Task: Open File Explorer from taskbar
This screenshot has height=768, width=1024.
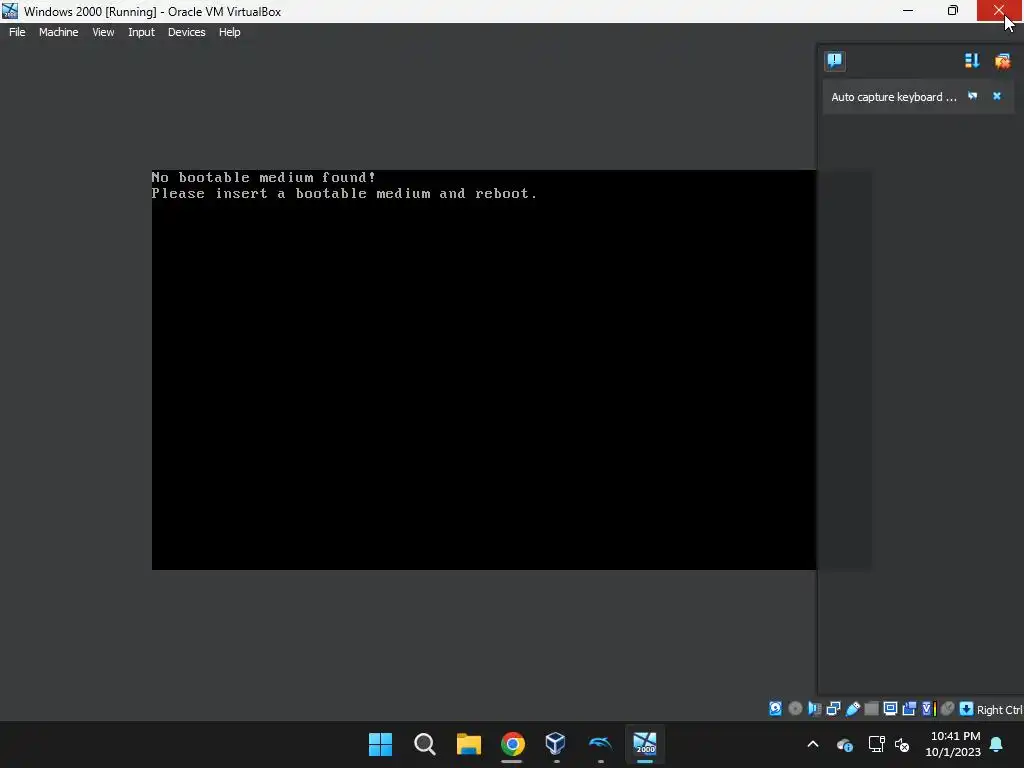Action: [x=468, y=744]
